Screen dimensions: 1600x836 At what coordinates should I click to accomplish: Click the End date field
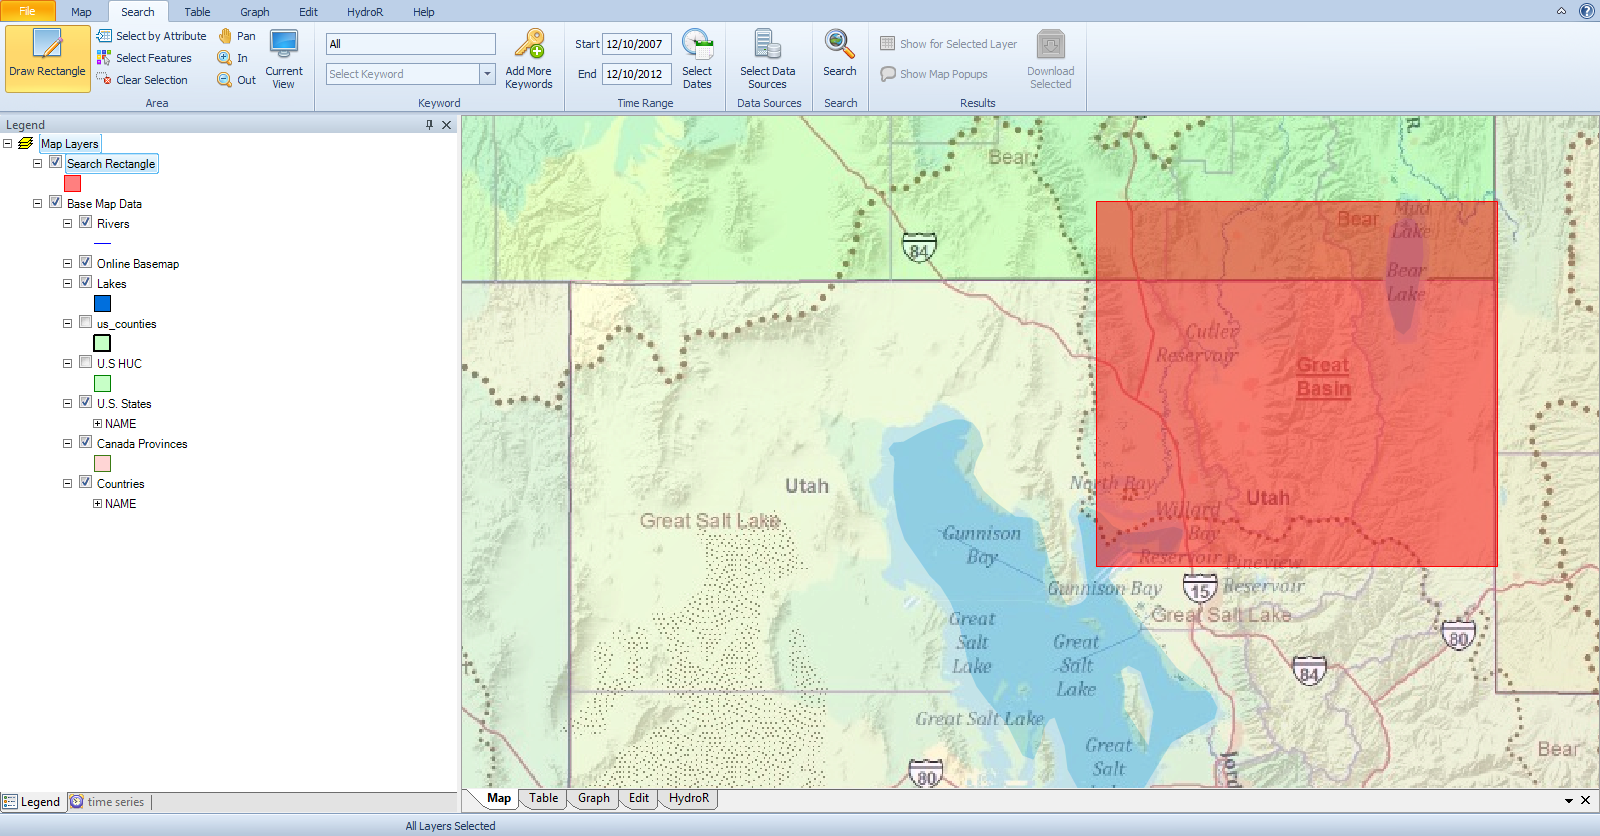pos(636,74)
